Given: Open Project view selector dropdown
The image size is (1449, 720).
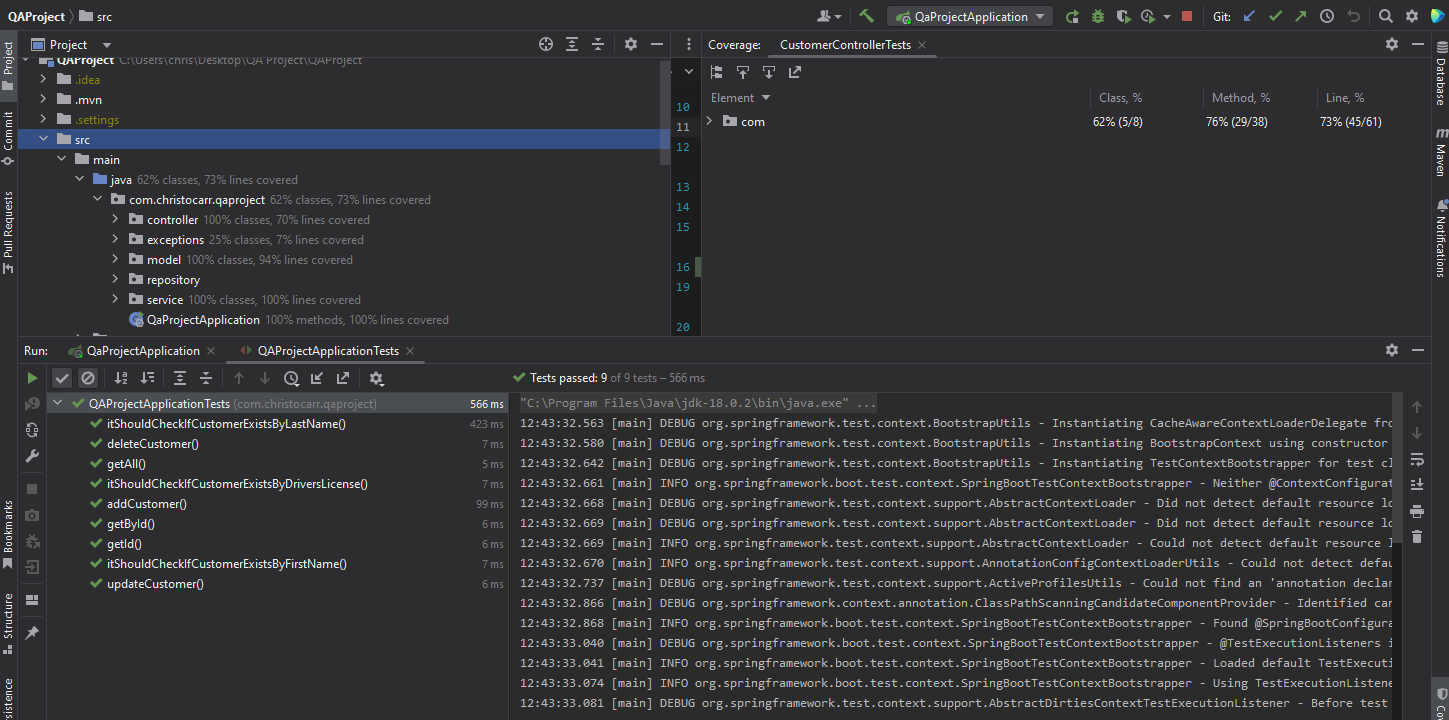Looking at the screenshot, I should tap(107, 45).
